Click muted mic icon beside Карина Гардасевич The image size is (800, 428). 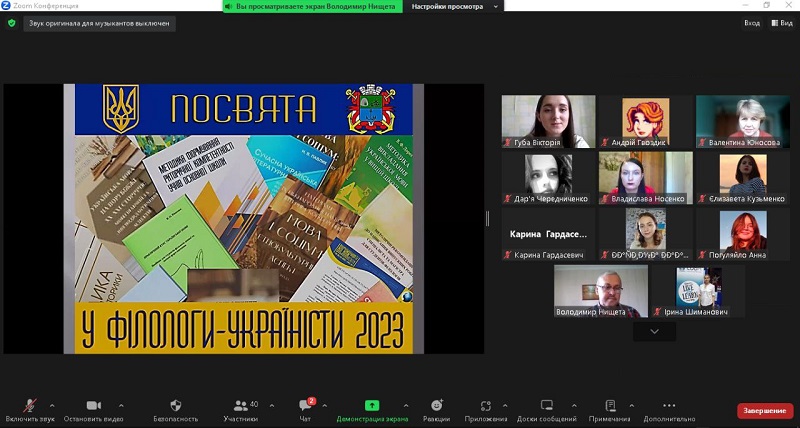(508, 255)
